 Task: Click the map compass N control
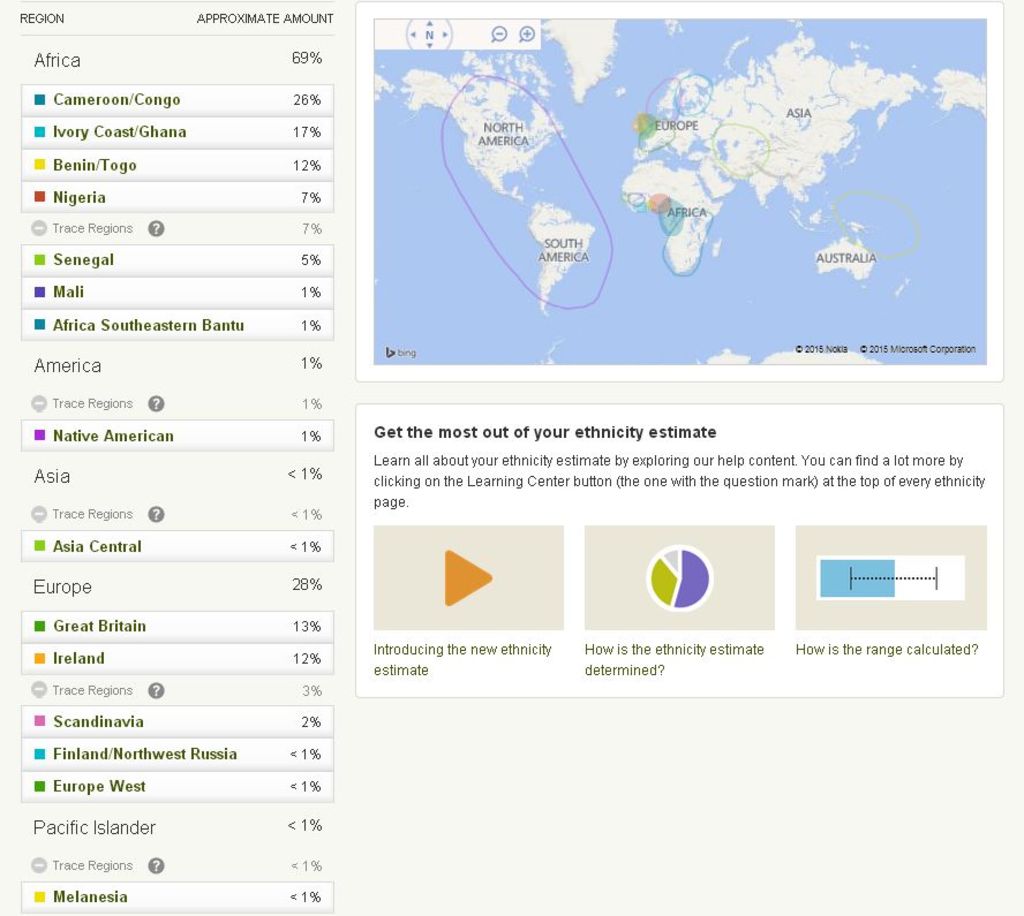[429, 35]
